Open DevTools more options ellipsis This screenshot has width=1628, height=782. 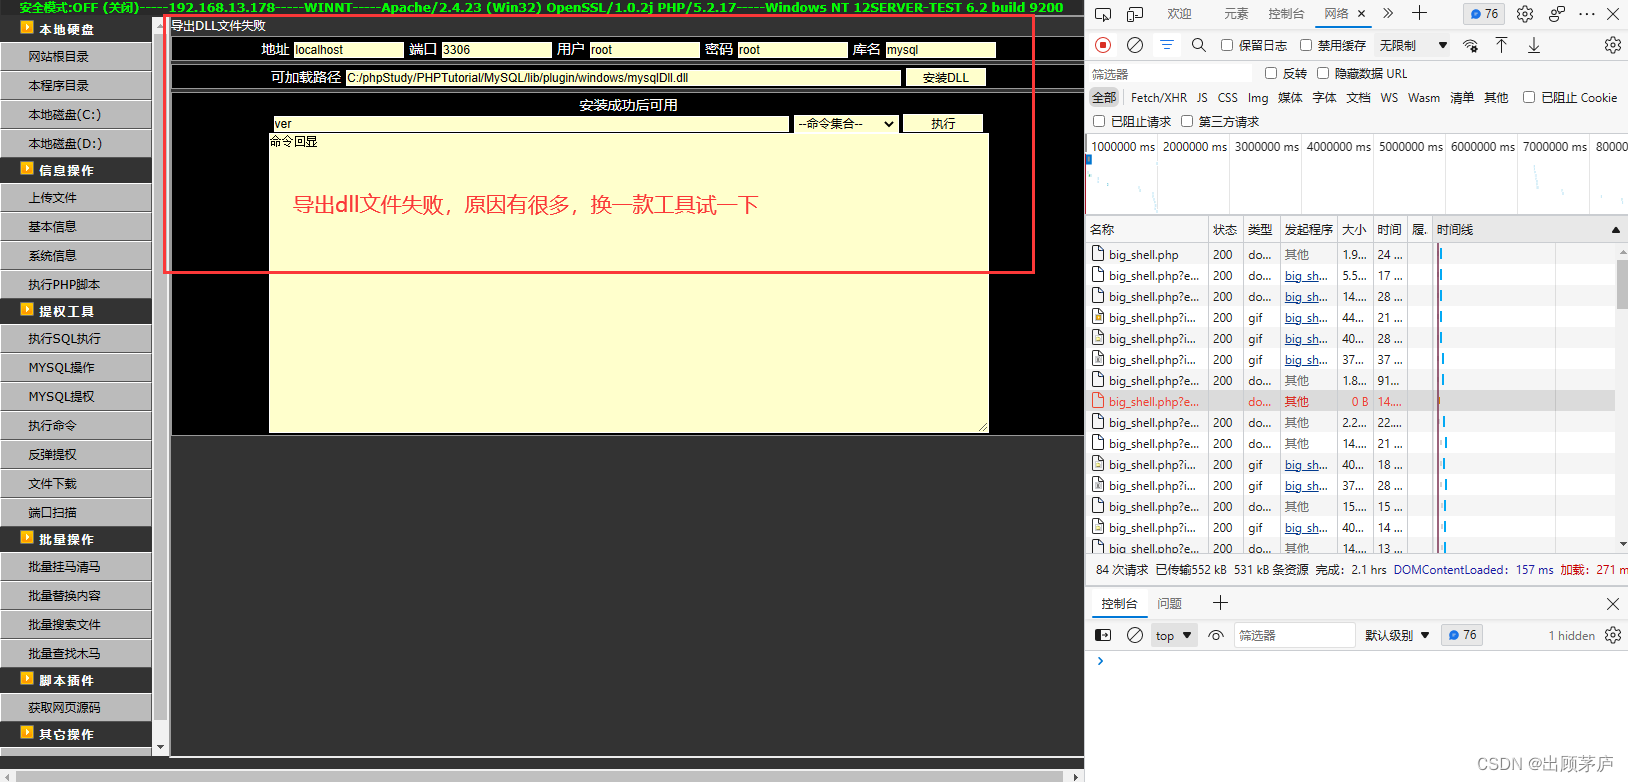click(x=1587, y=14)
